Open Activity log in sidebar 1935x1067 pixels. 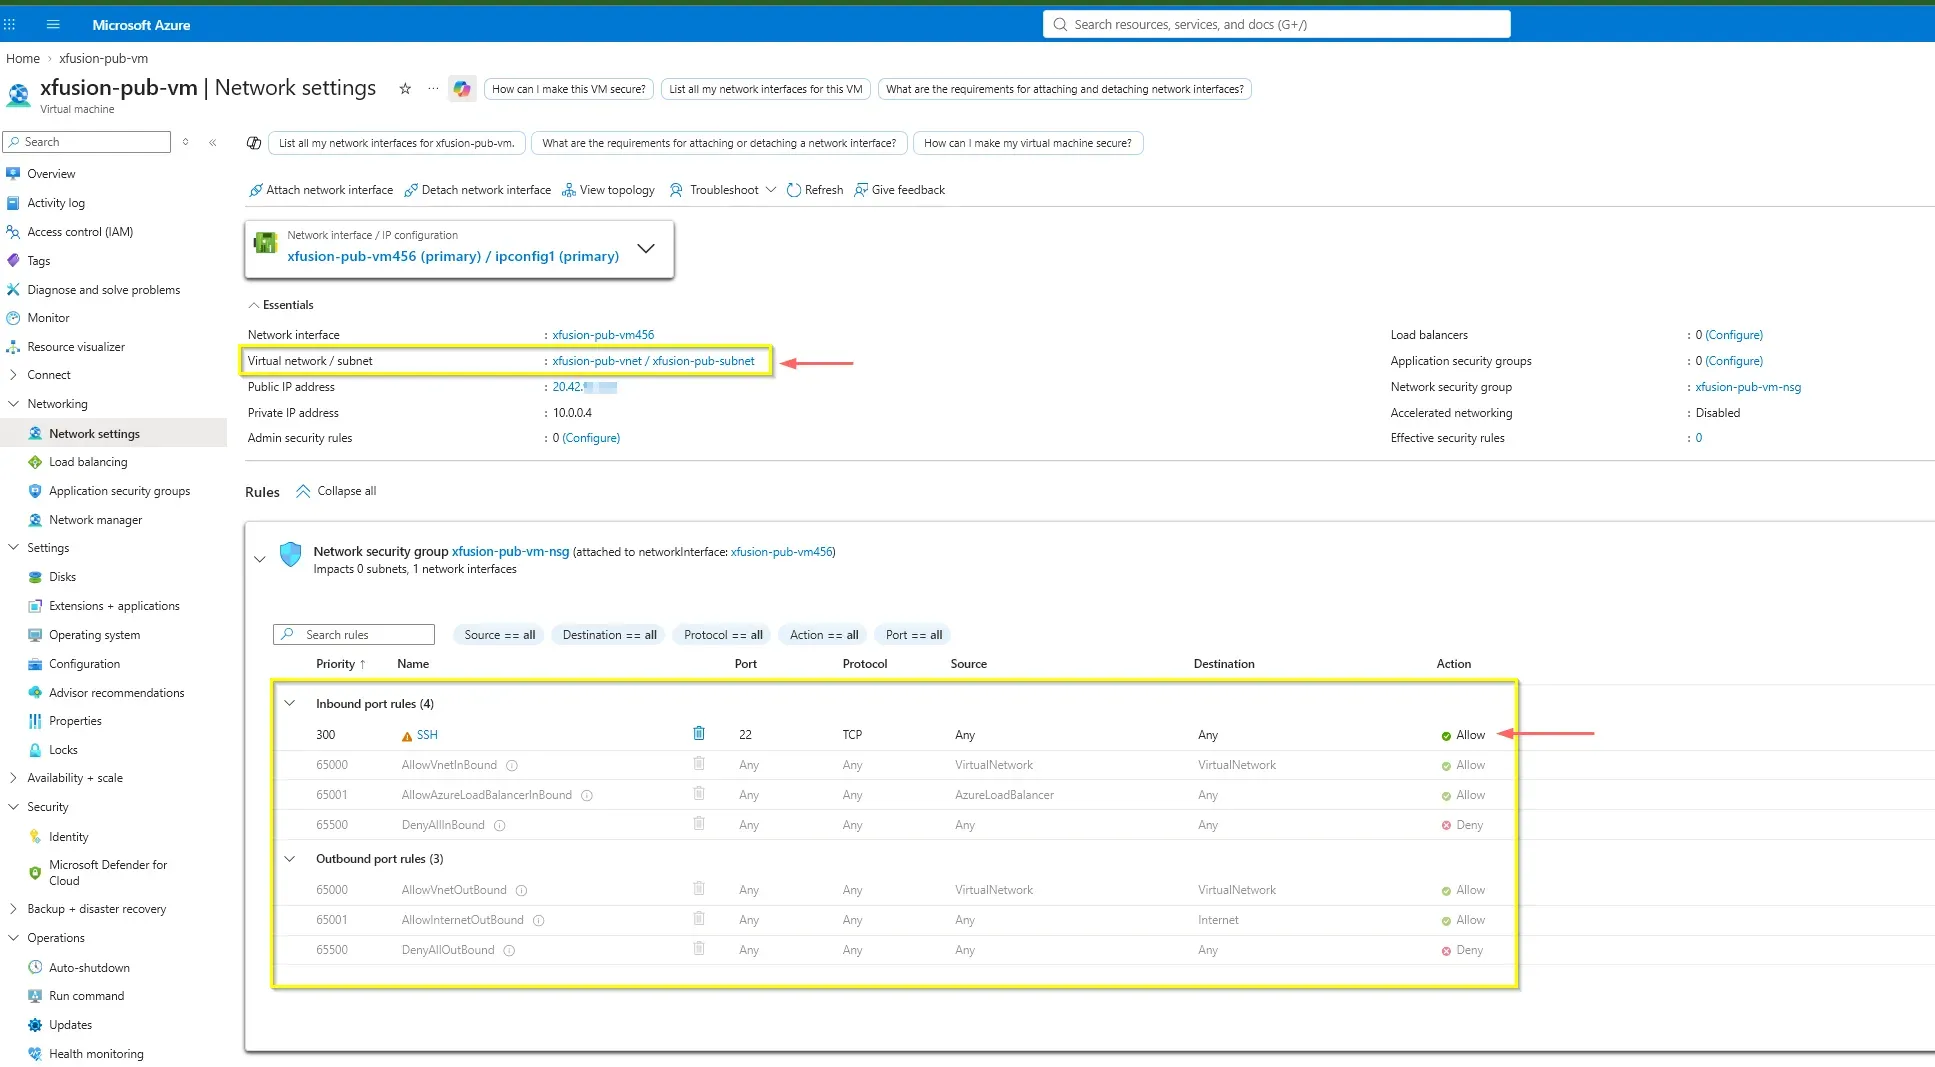click(56, 203)
